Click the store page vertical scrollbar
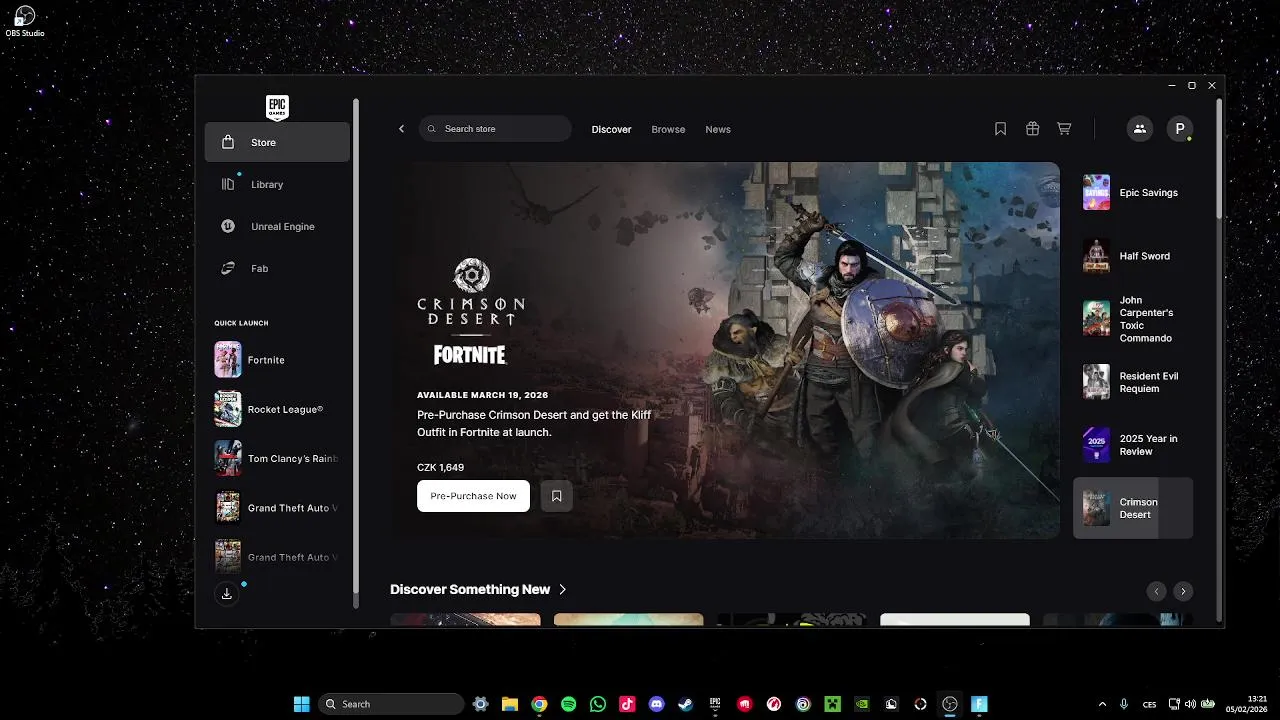 click(1219, 160)
